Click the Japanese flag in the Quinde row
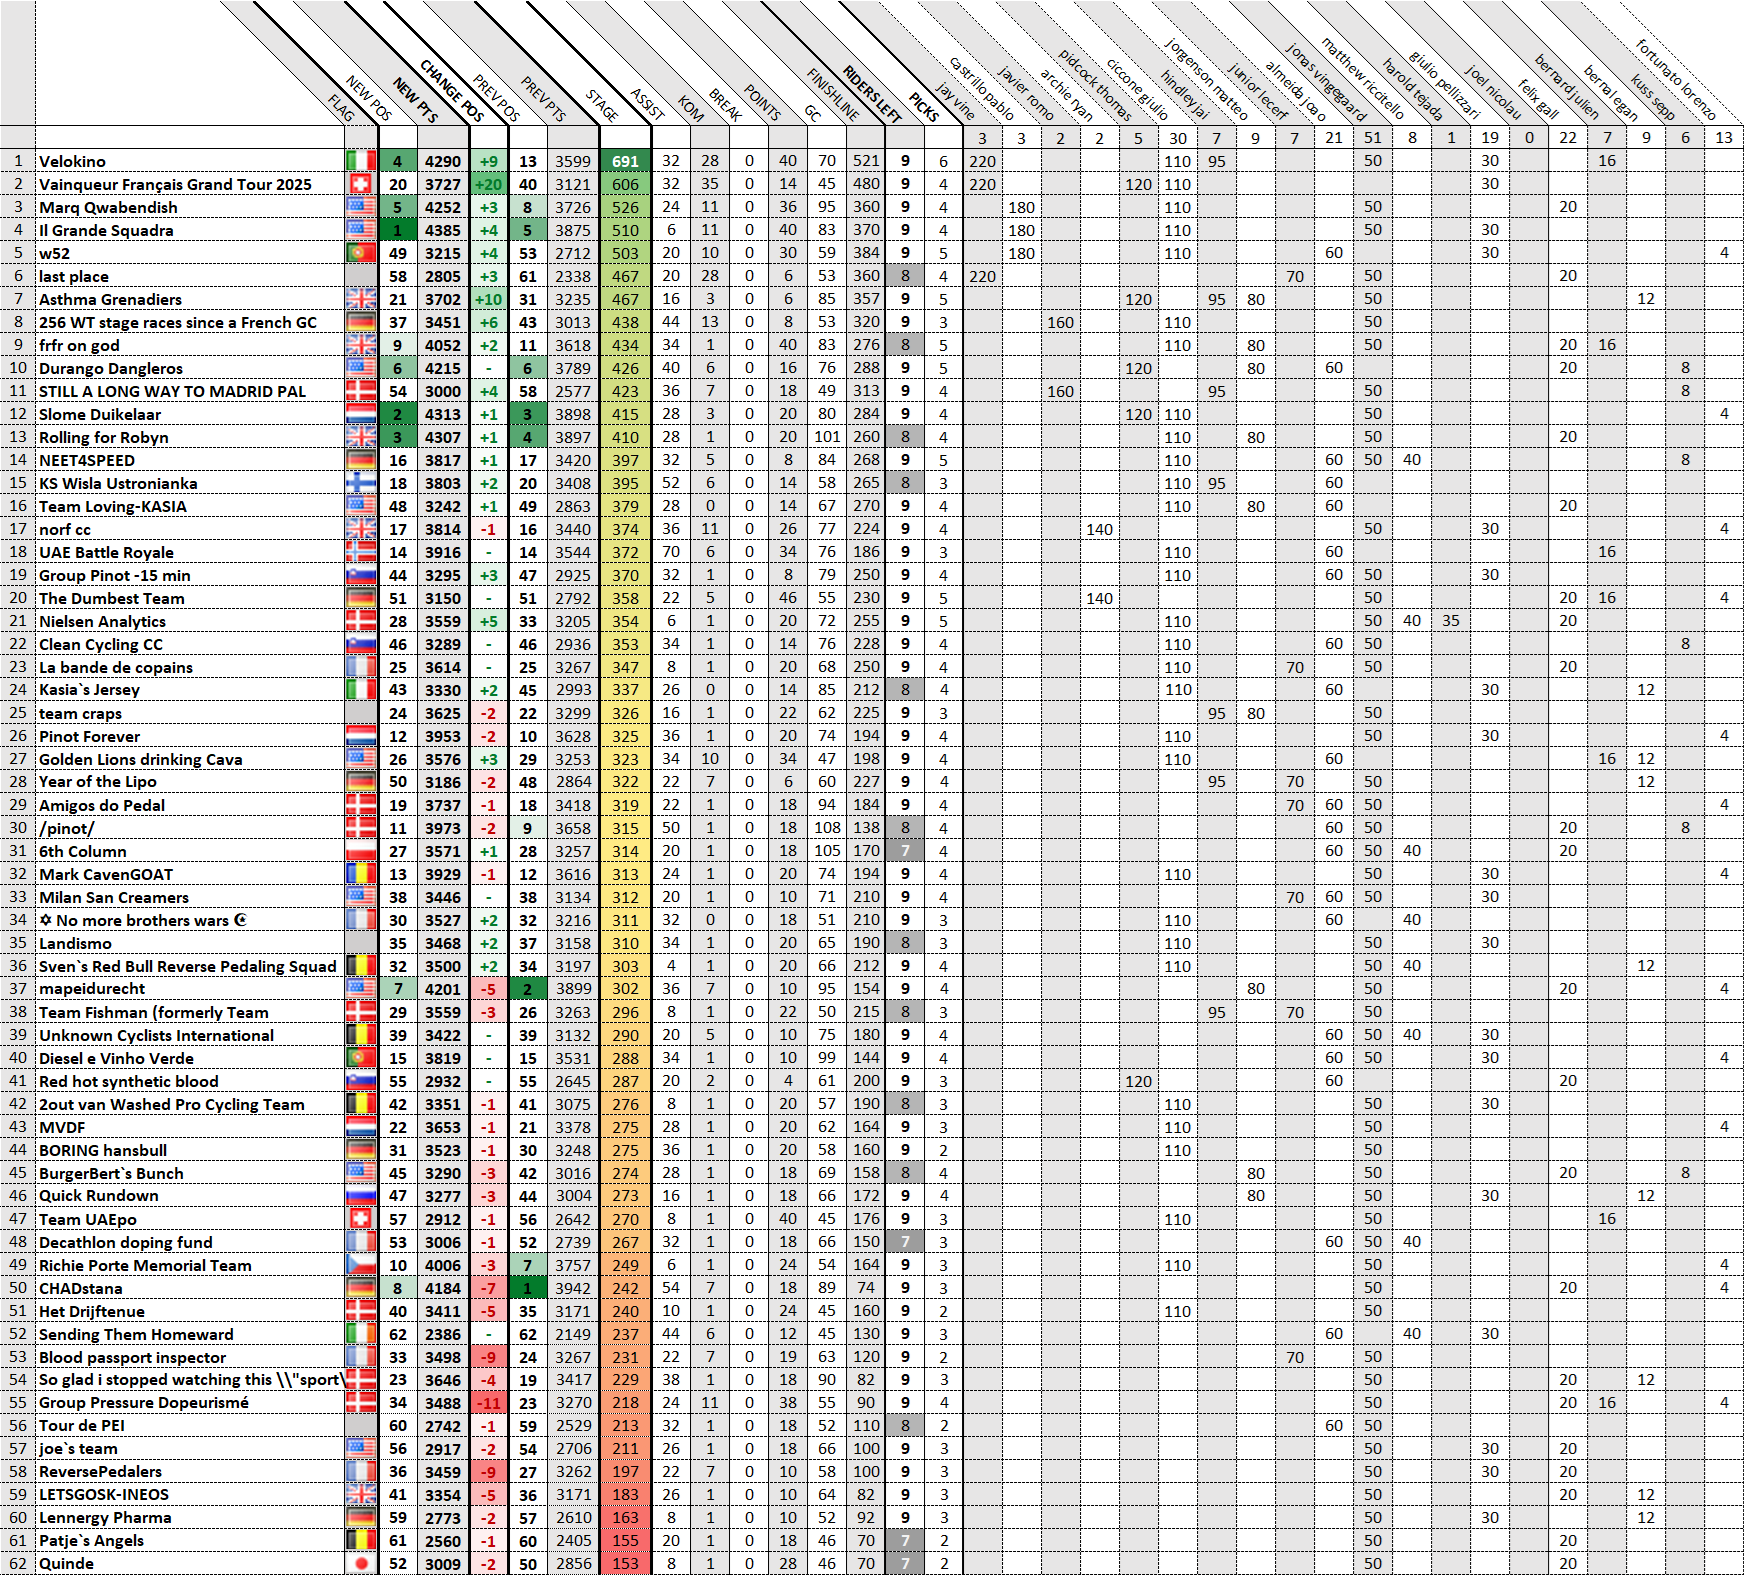This screenshot has height=1575, width=1744. click(x=361, y=1564)
